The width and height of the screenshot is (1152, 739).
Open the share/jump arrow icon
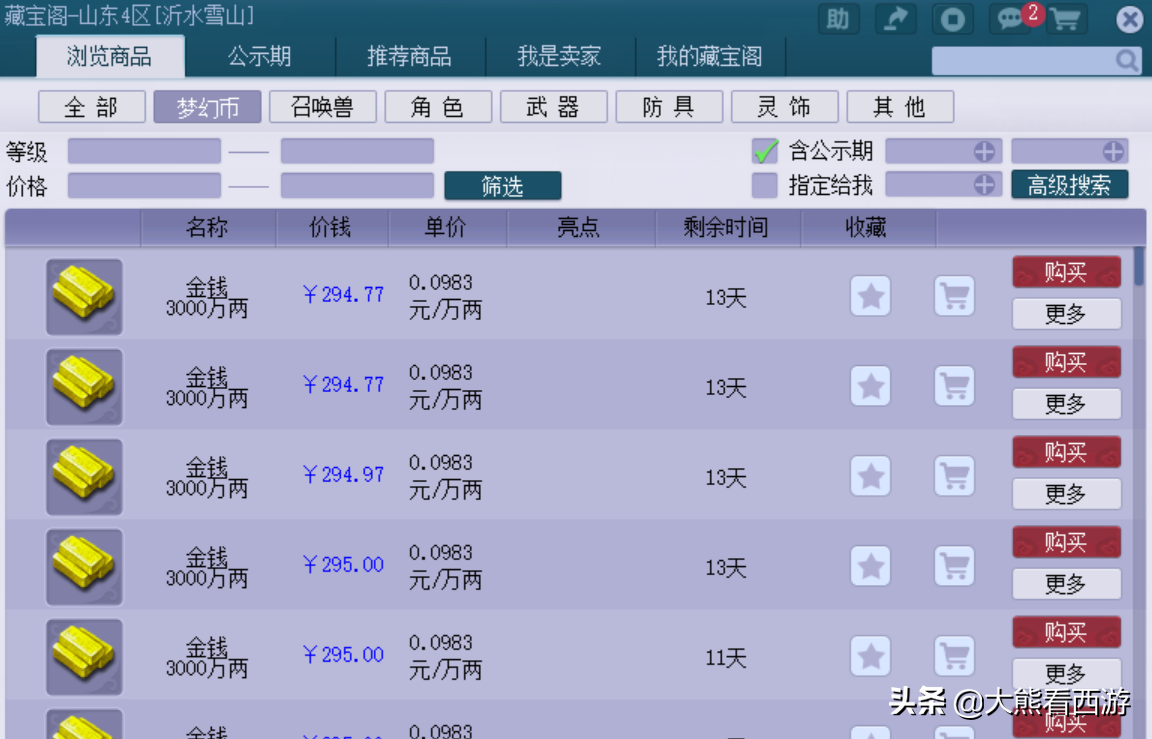895,18
